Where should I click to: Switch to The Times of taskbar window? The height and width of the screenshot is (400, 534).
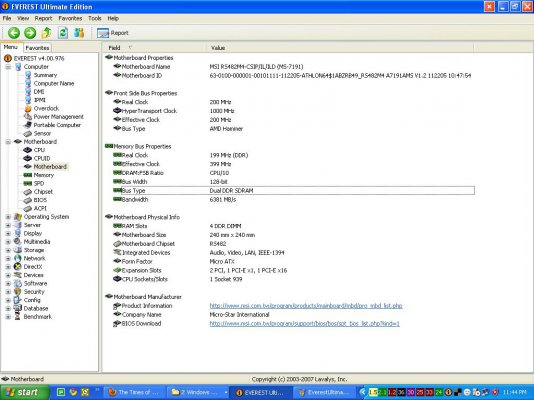134,393
